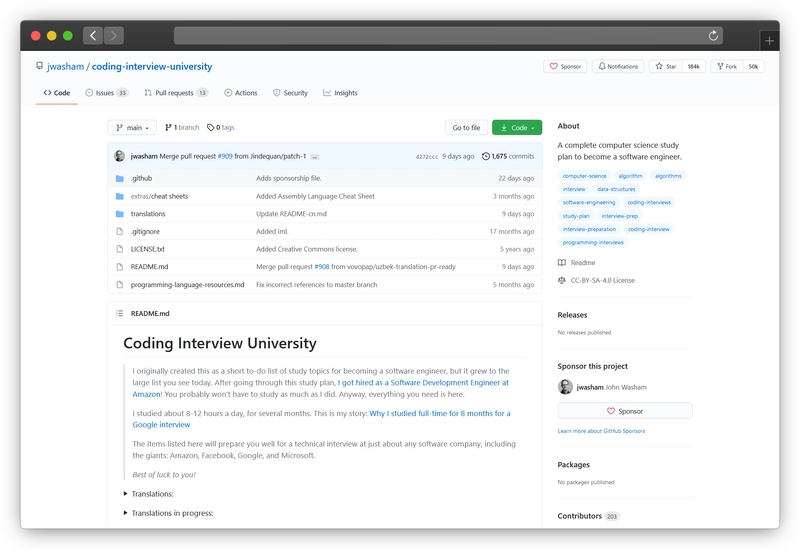The width and height of the screenshot is (800, 549).
Task: Click the data-structures topic tag
Action: coord(616,189)
